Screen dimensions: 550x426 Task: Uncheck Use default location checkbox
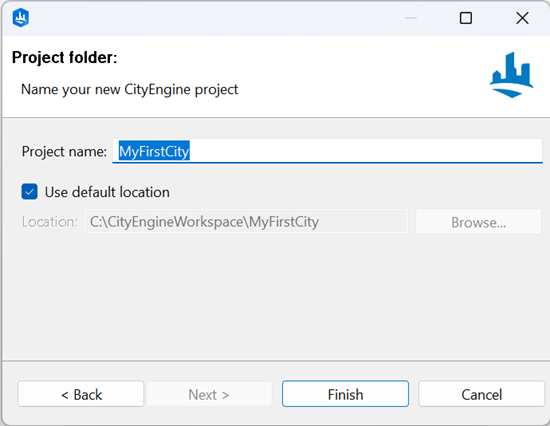point(29,192)
